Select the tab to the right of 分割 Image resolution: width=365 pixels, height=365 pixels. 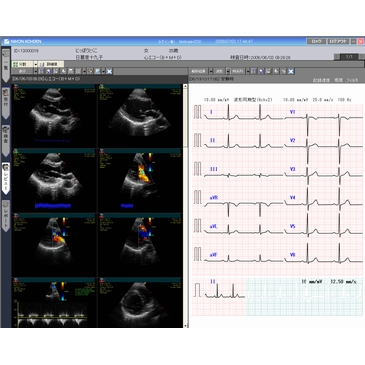point(51,64)
